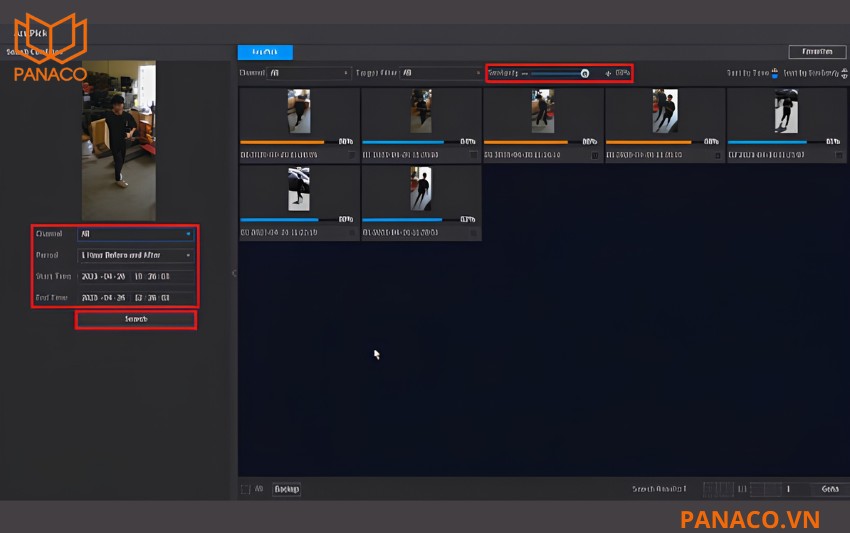The width and height of the screenshot is (850, 533).
Task: Tick the checkbox on the two-people result card
Action: pyautogui.click(x=717, y=156)
